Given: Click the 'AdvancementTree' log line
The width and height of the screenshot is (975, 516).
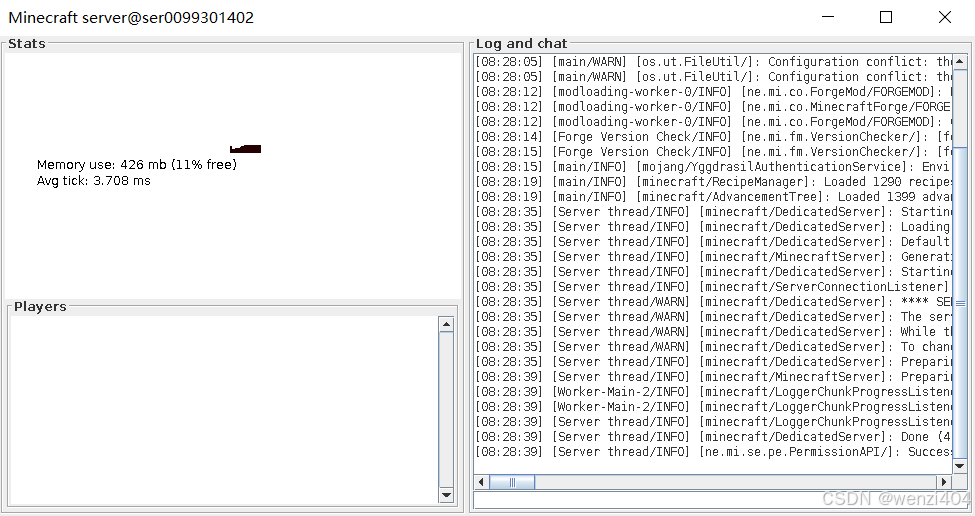Looking at the screenshot, I should (x=713, y=196).
